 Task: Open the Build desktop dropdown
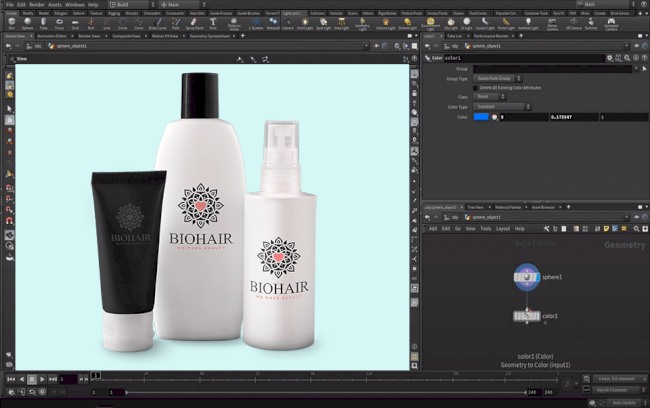[x=132, y=5]
